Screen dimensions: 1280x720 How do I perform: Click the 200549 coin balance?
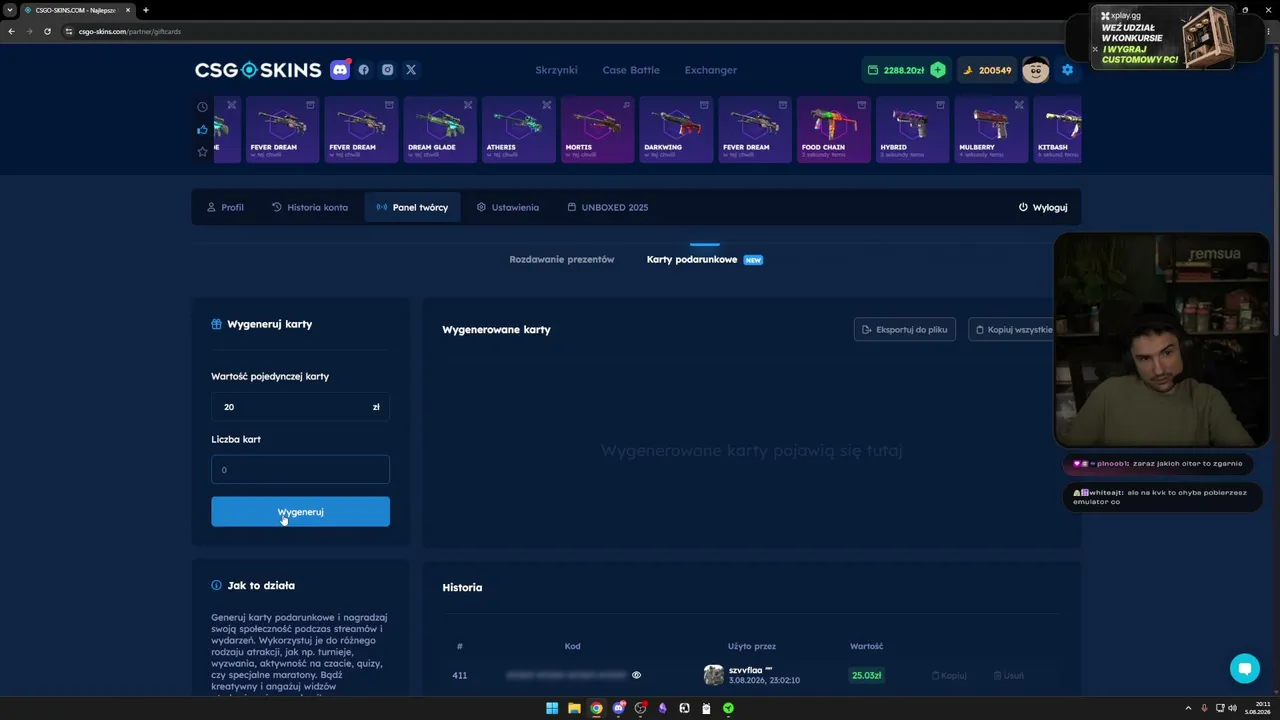[987, 70]
